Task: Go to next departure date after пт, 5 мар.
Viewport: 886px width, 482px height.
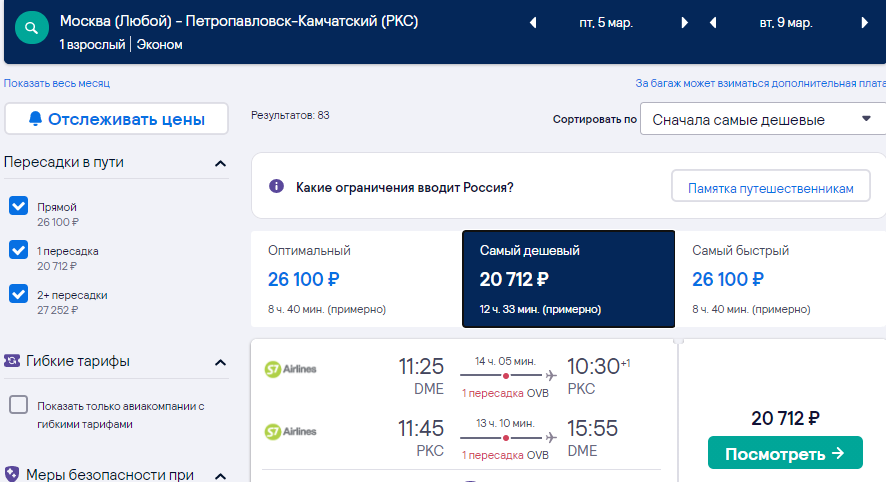Action: point(684,23)
